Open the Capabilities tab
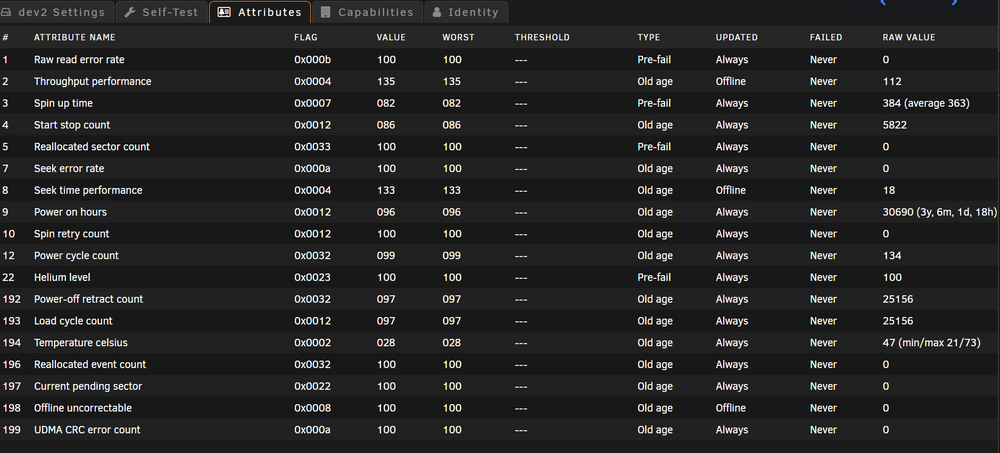Viewport: 1000px width, 453px height. [x=367, y=12]
